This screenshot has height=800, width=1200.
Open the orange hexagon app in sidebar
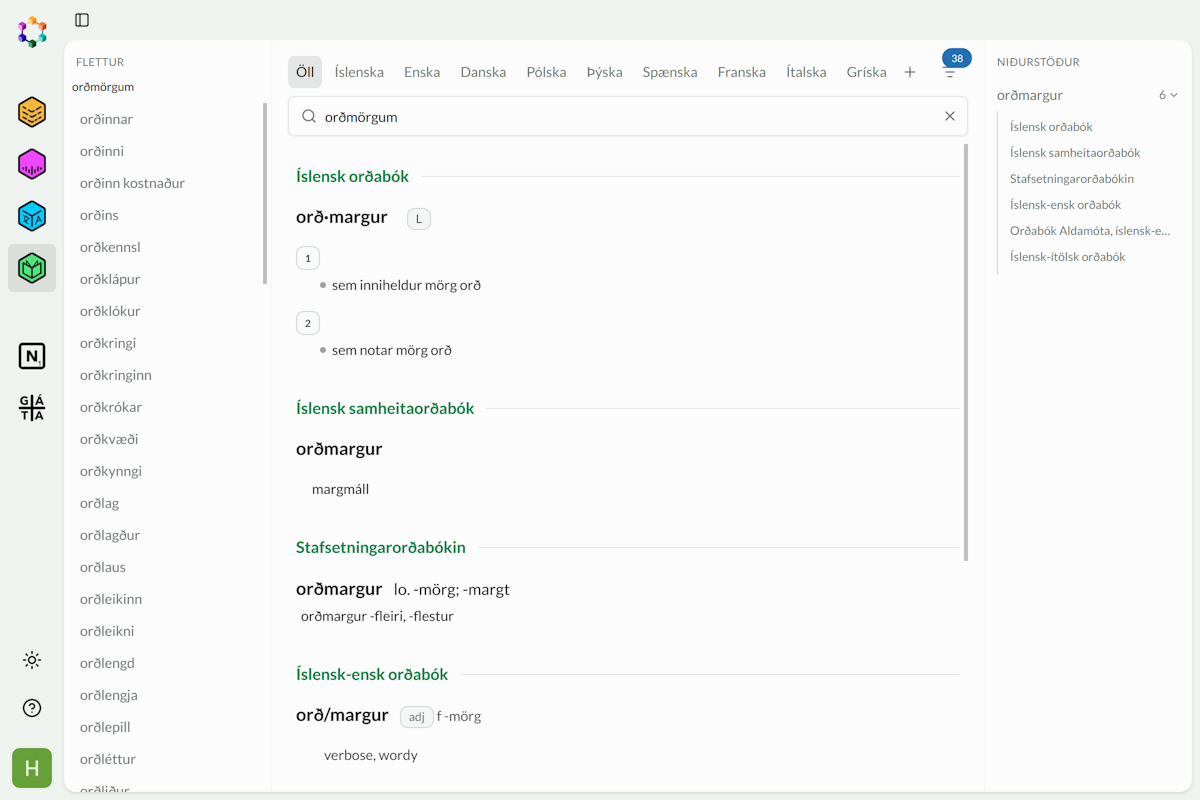pos(32,112)
